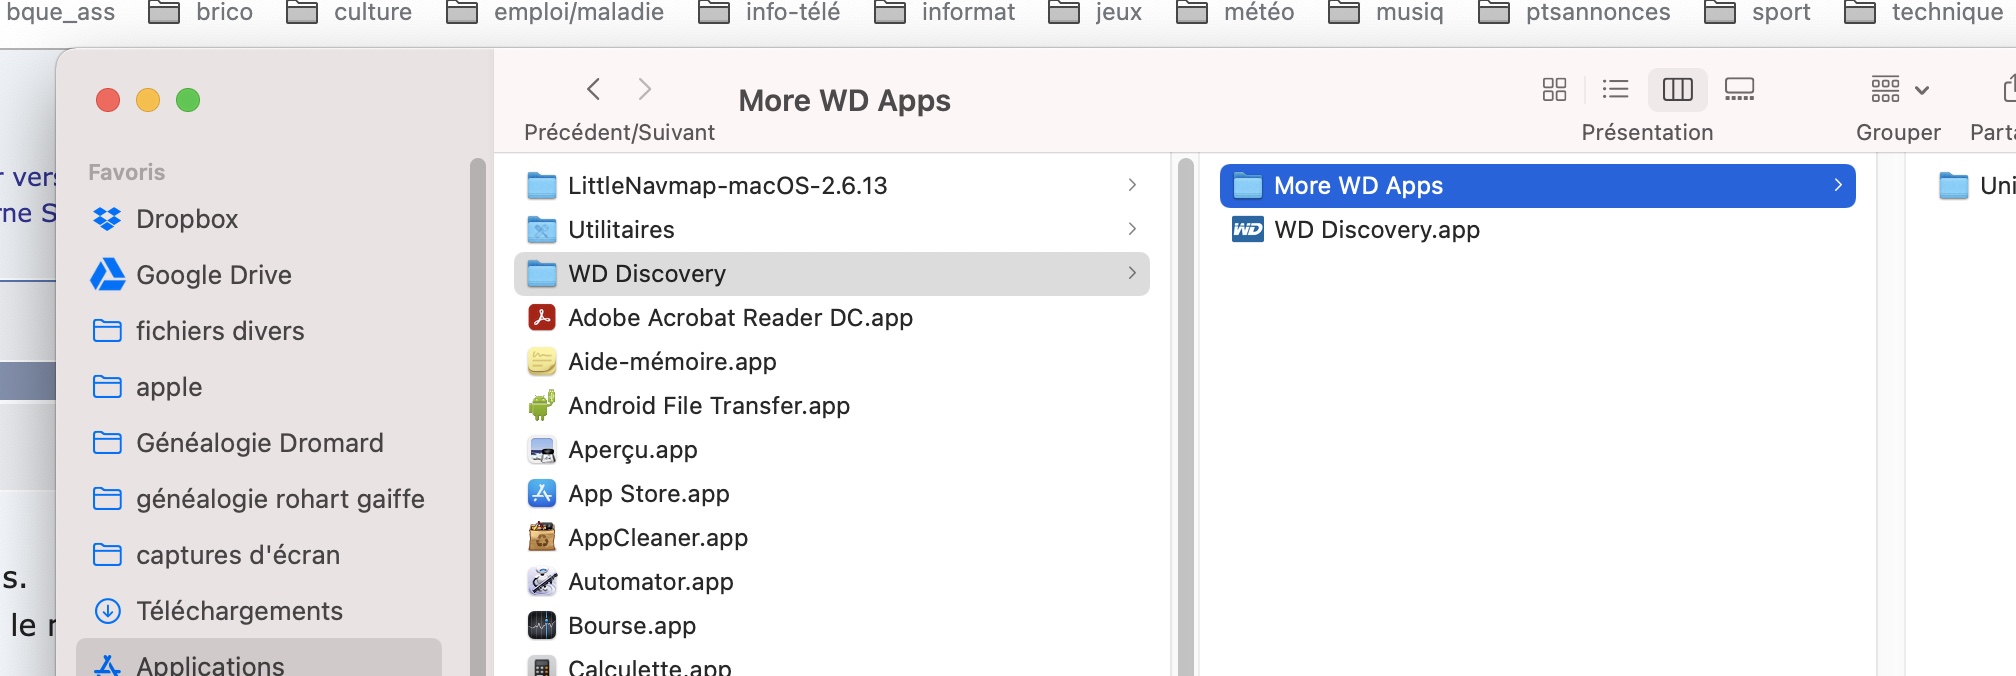The image size is (2016, 676).
Task: Open the musiq bookmarks folder
Action: [x=1386, y=12]
